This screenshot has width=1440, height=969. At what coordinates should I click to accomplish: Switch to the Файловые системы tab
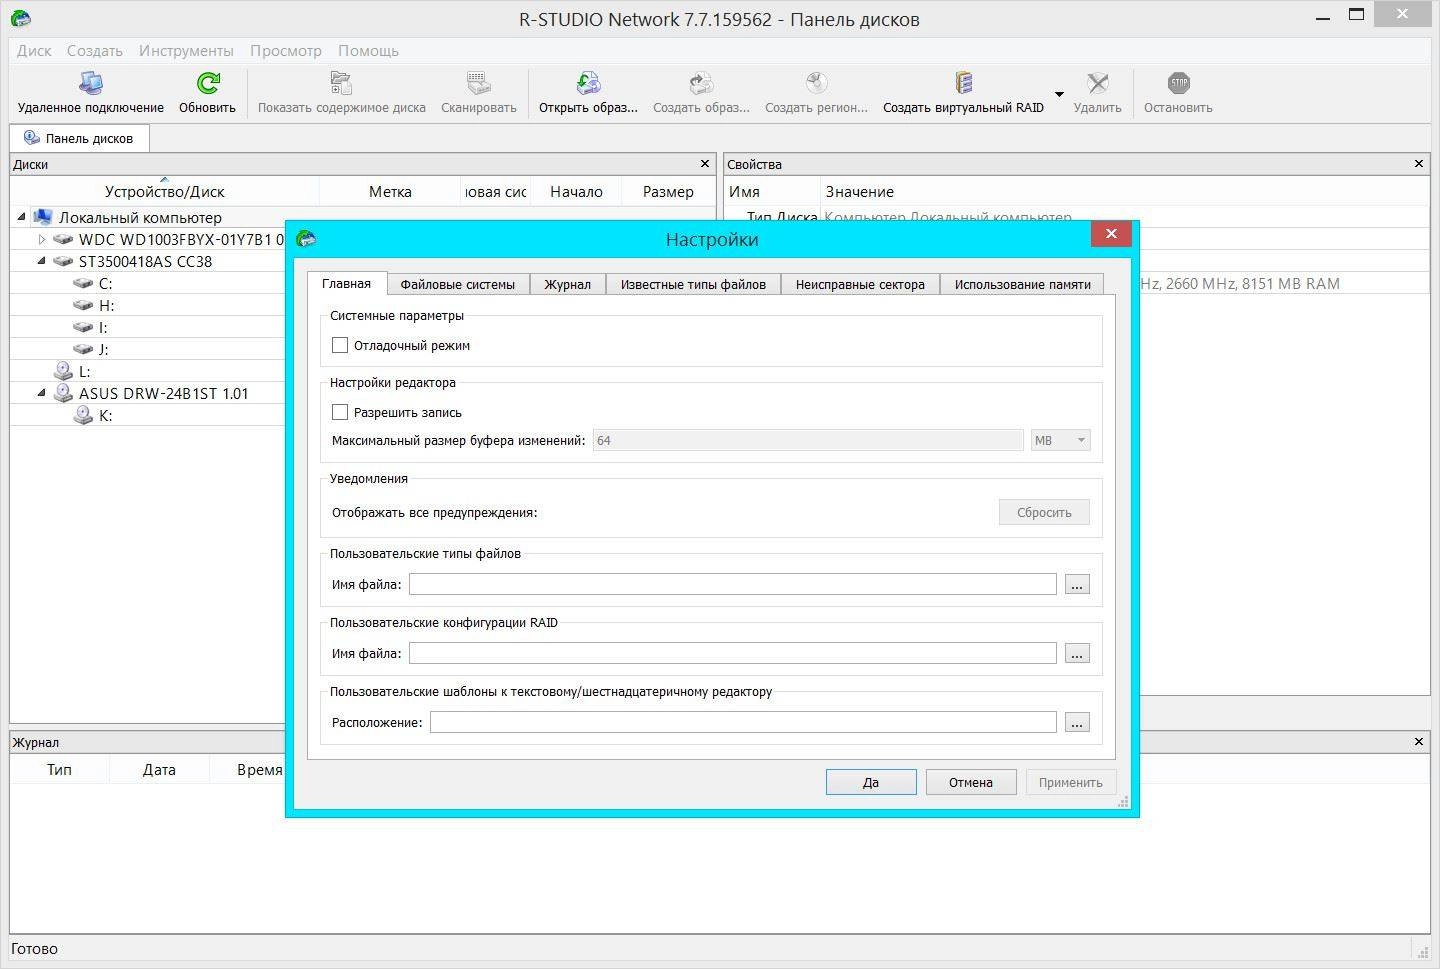(x=458, y=284)
